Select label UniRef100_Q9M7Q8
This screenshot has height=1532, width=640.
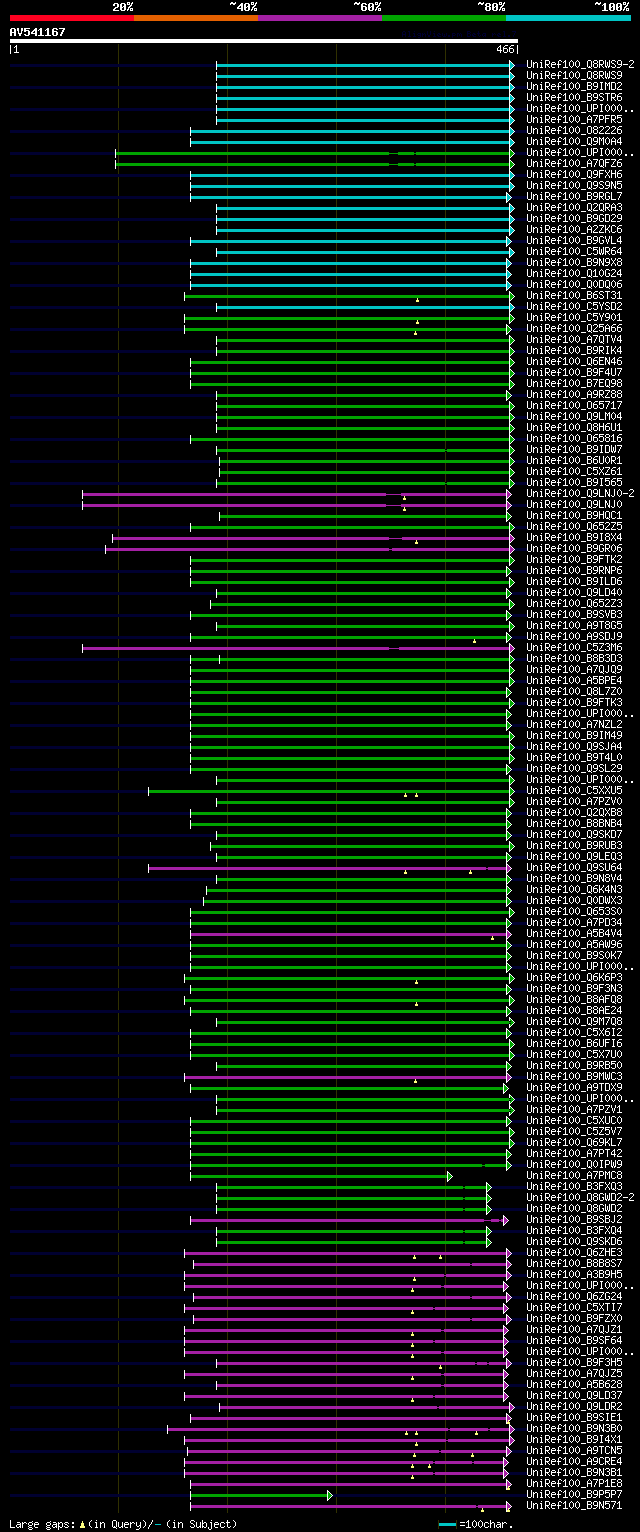click(574, 1021)
